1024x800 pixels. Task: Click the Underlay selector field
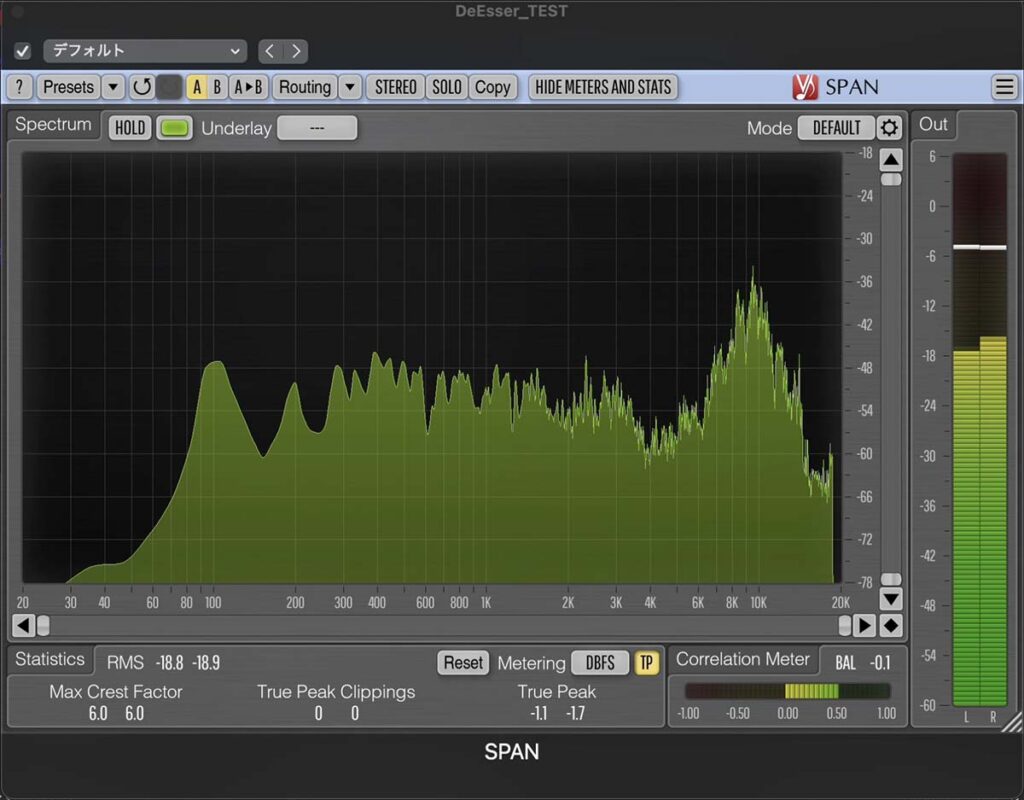pyautogui.click(x=316, y=128)
